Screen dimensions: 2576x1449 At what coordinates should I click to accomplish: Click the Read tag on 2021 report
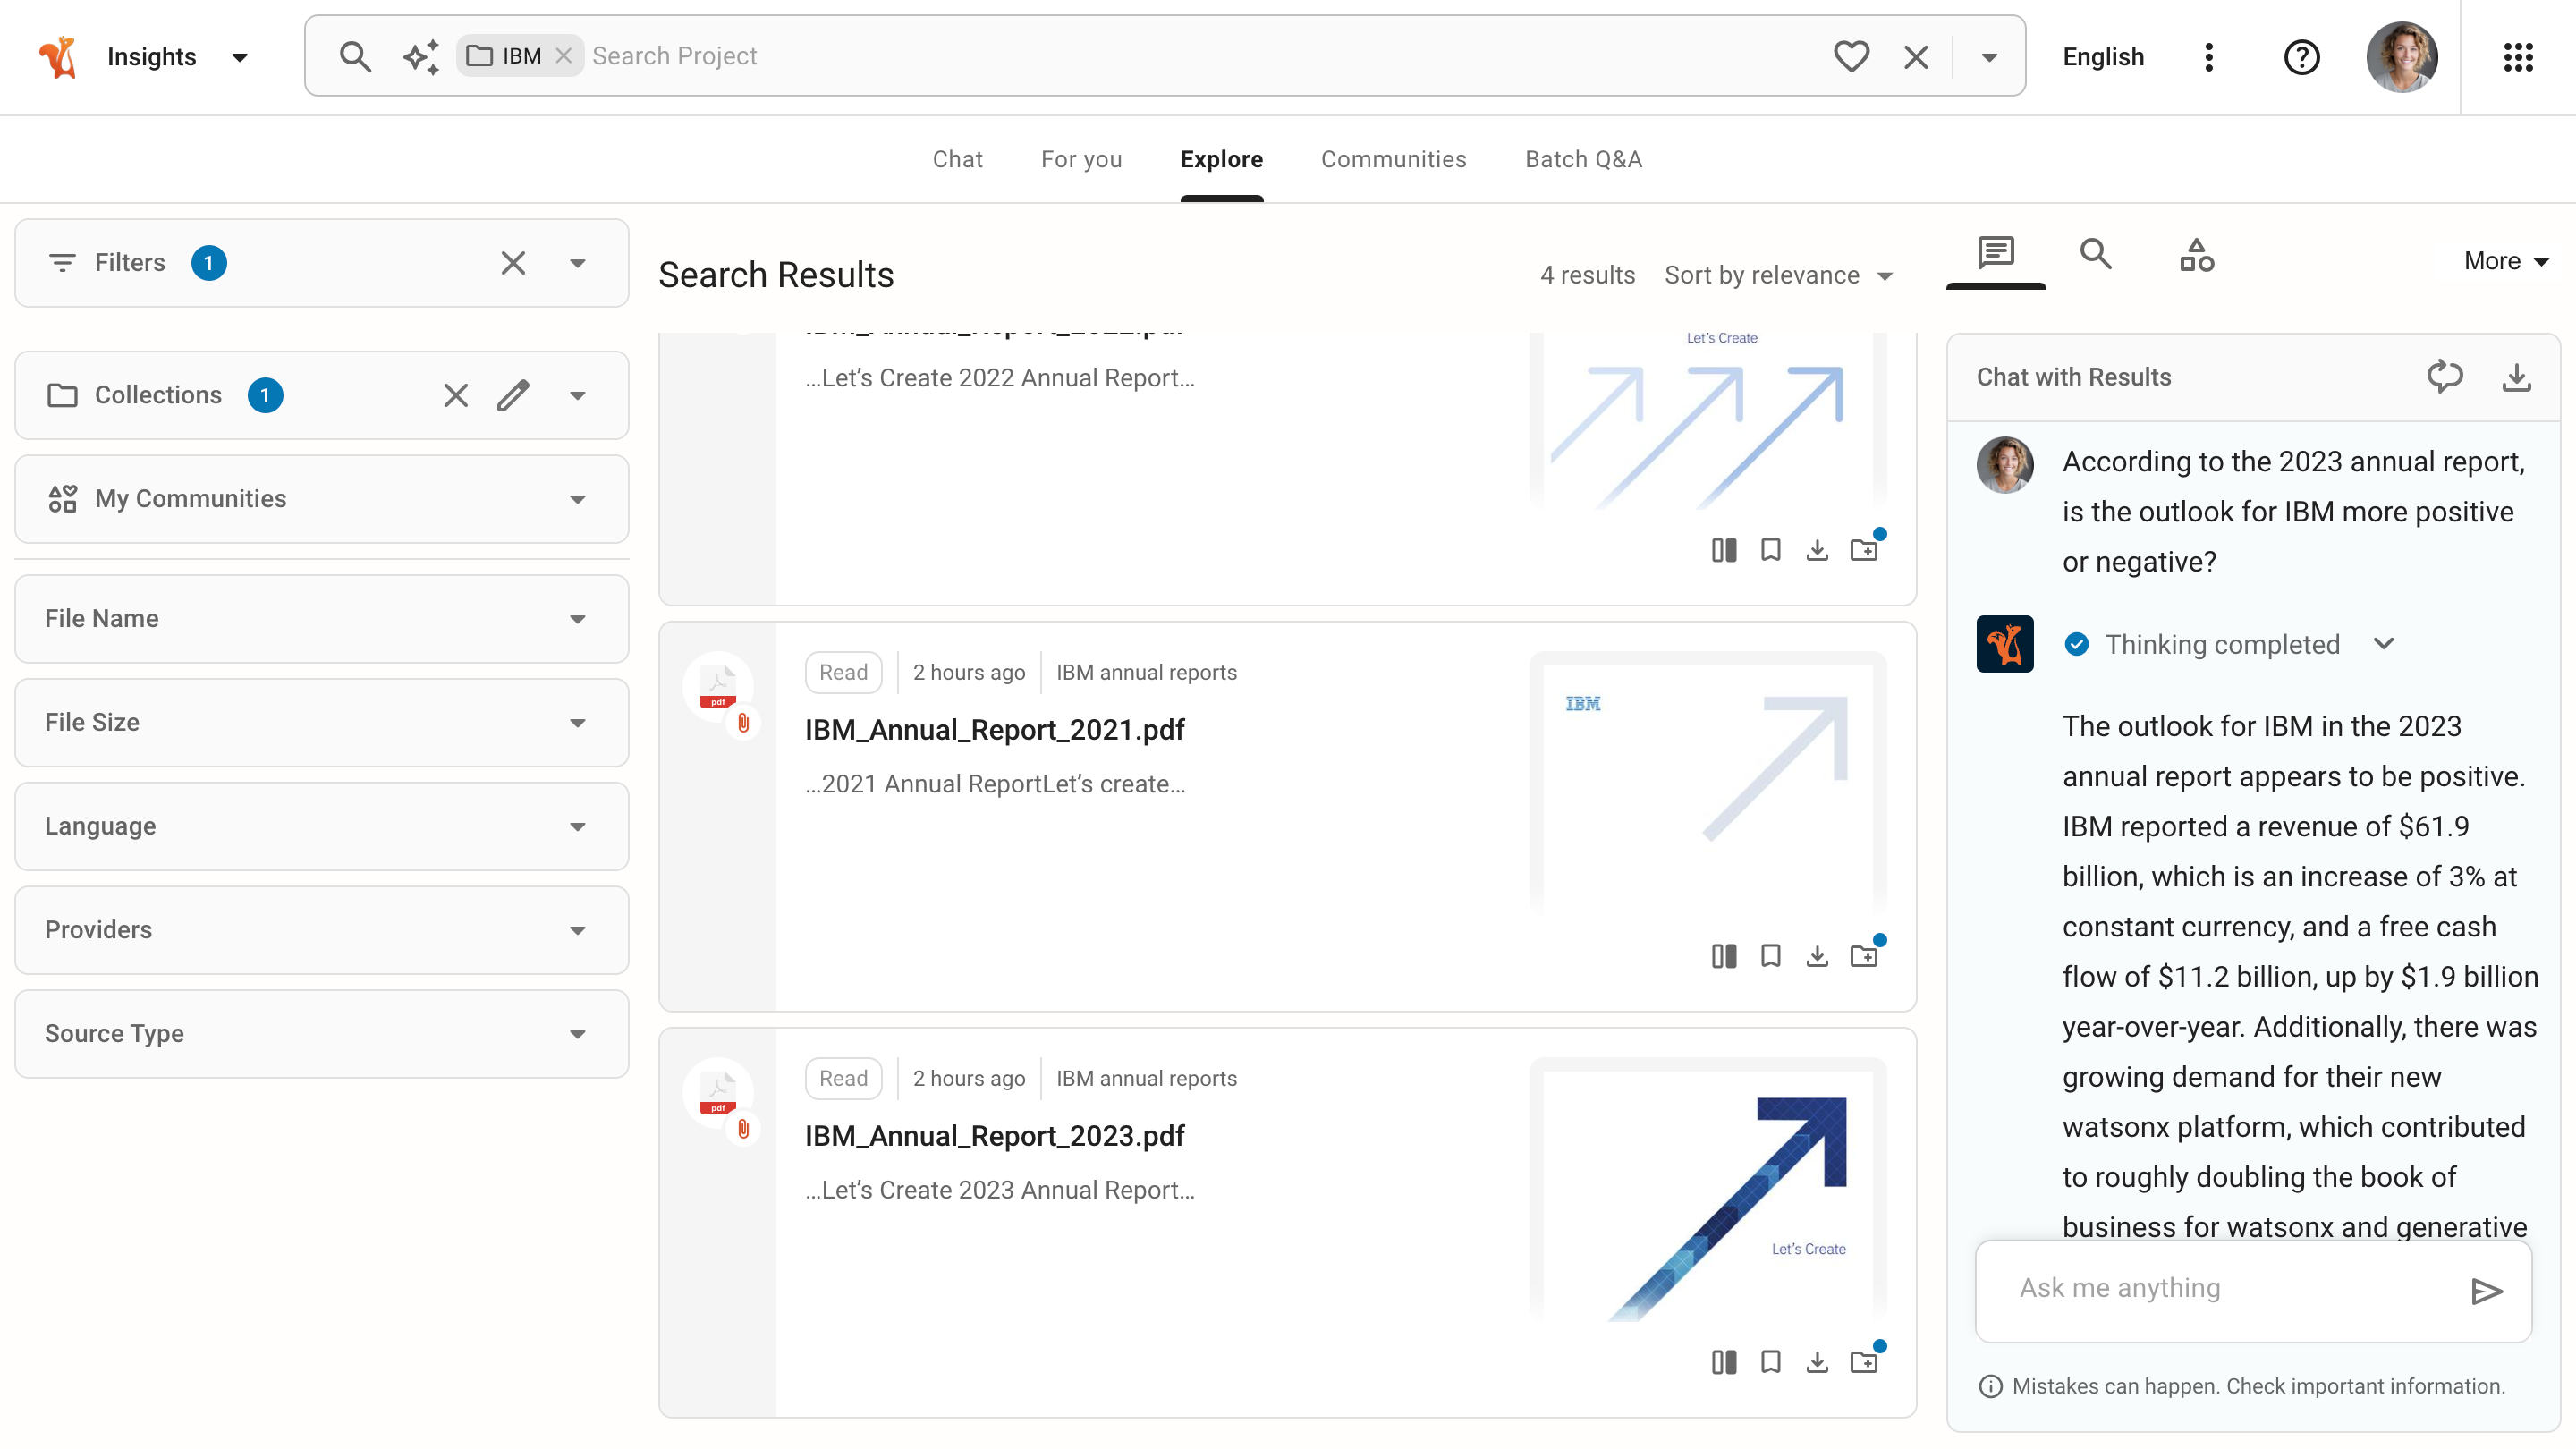843,672
